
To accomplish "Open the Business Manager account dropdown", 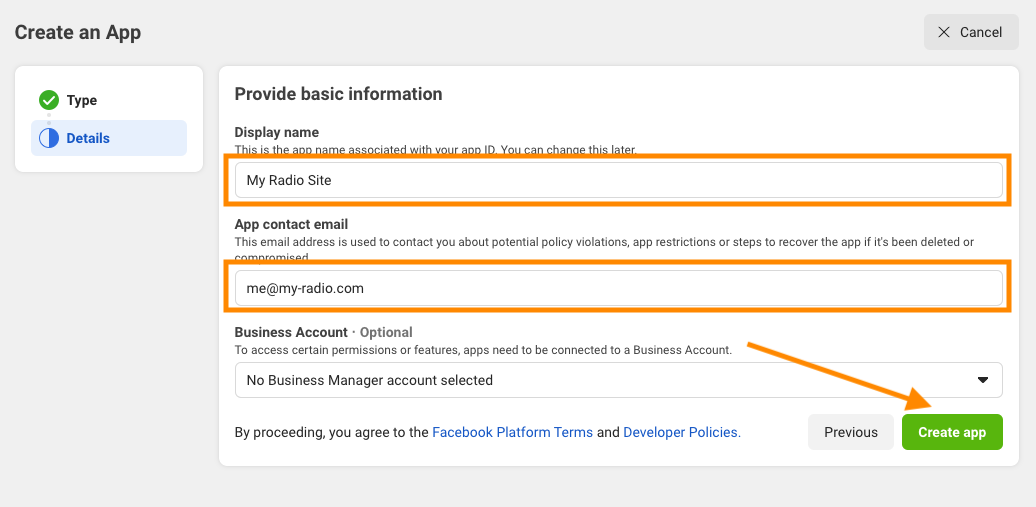I will click(x=618, y=380).
